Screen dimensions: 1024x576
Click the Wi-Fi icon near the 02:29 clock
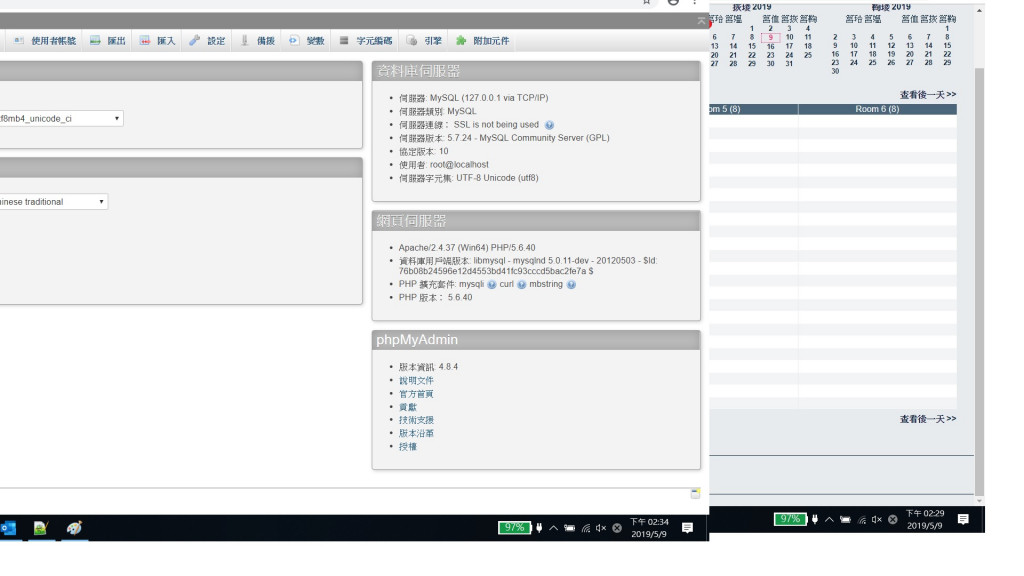tap(861, 520)
